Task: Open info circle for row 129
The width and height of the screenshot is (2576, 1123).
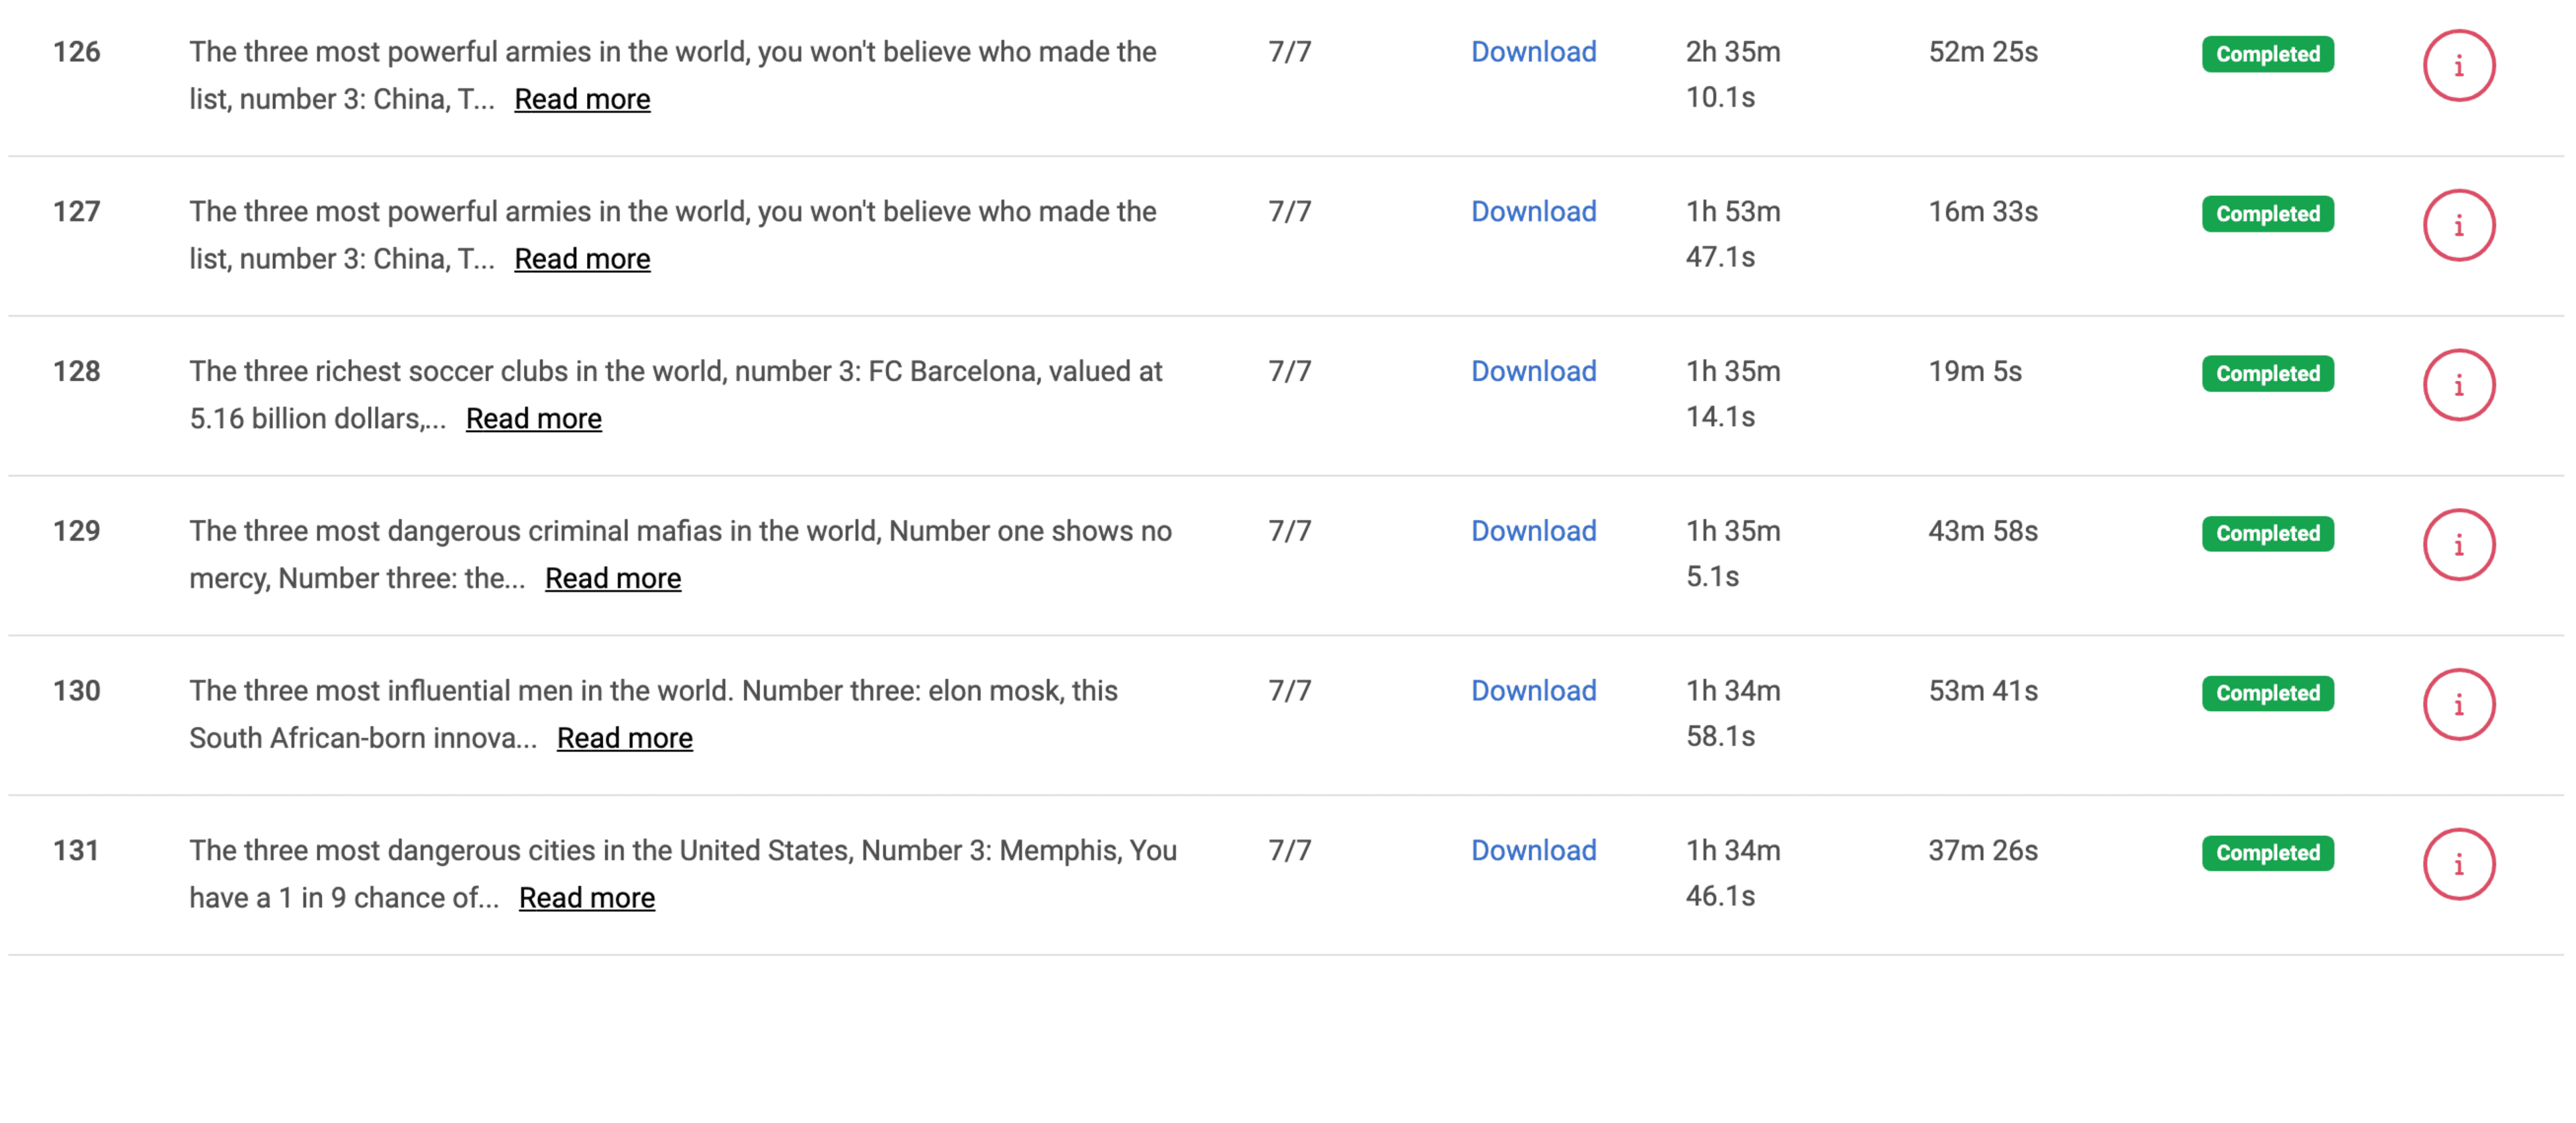Action: tap(2458, 545)
